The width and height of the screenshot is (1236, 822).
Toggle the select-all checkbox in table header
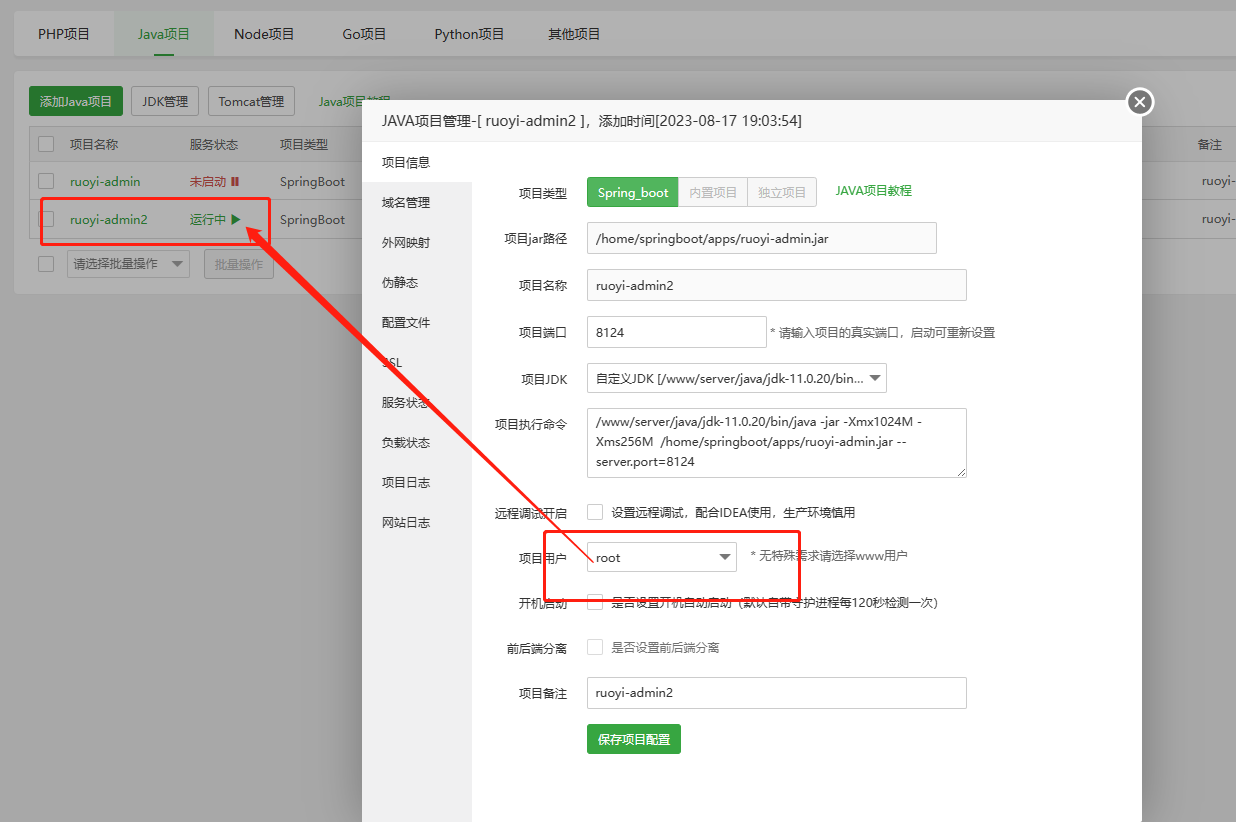click(46, 144)
